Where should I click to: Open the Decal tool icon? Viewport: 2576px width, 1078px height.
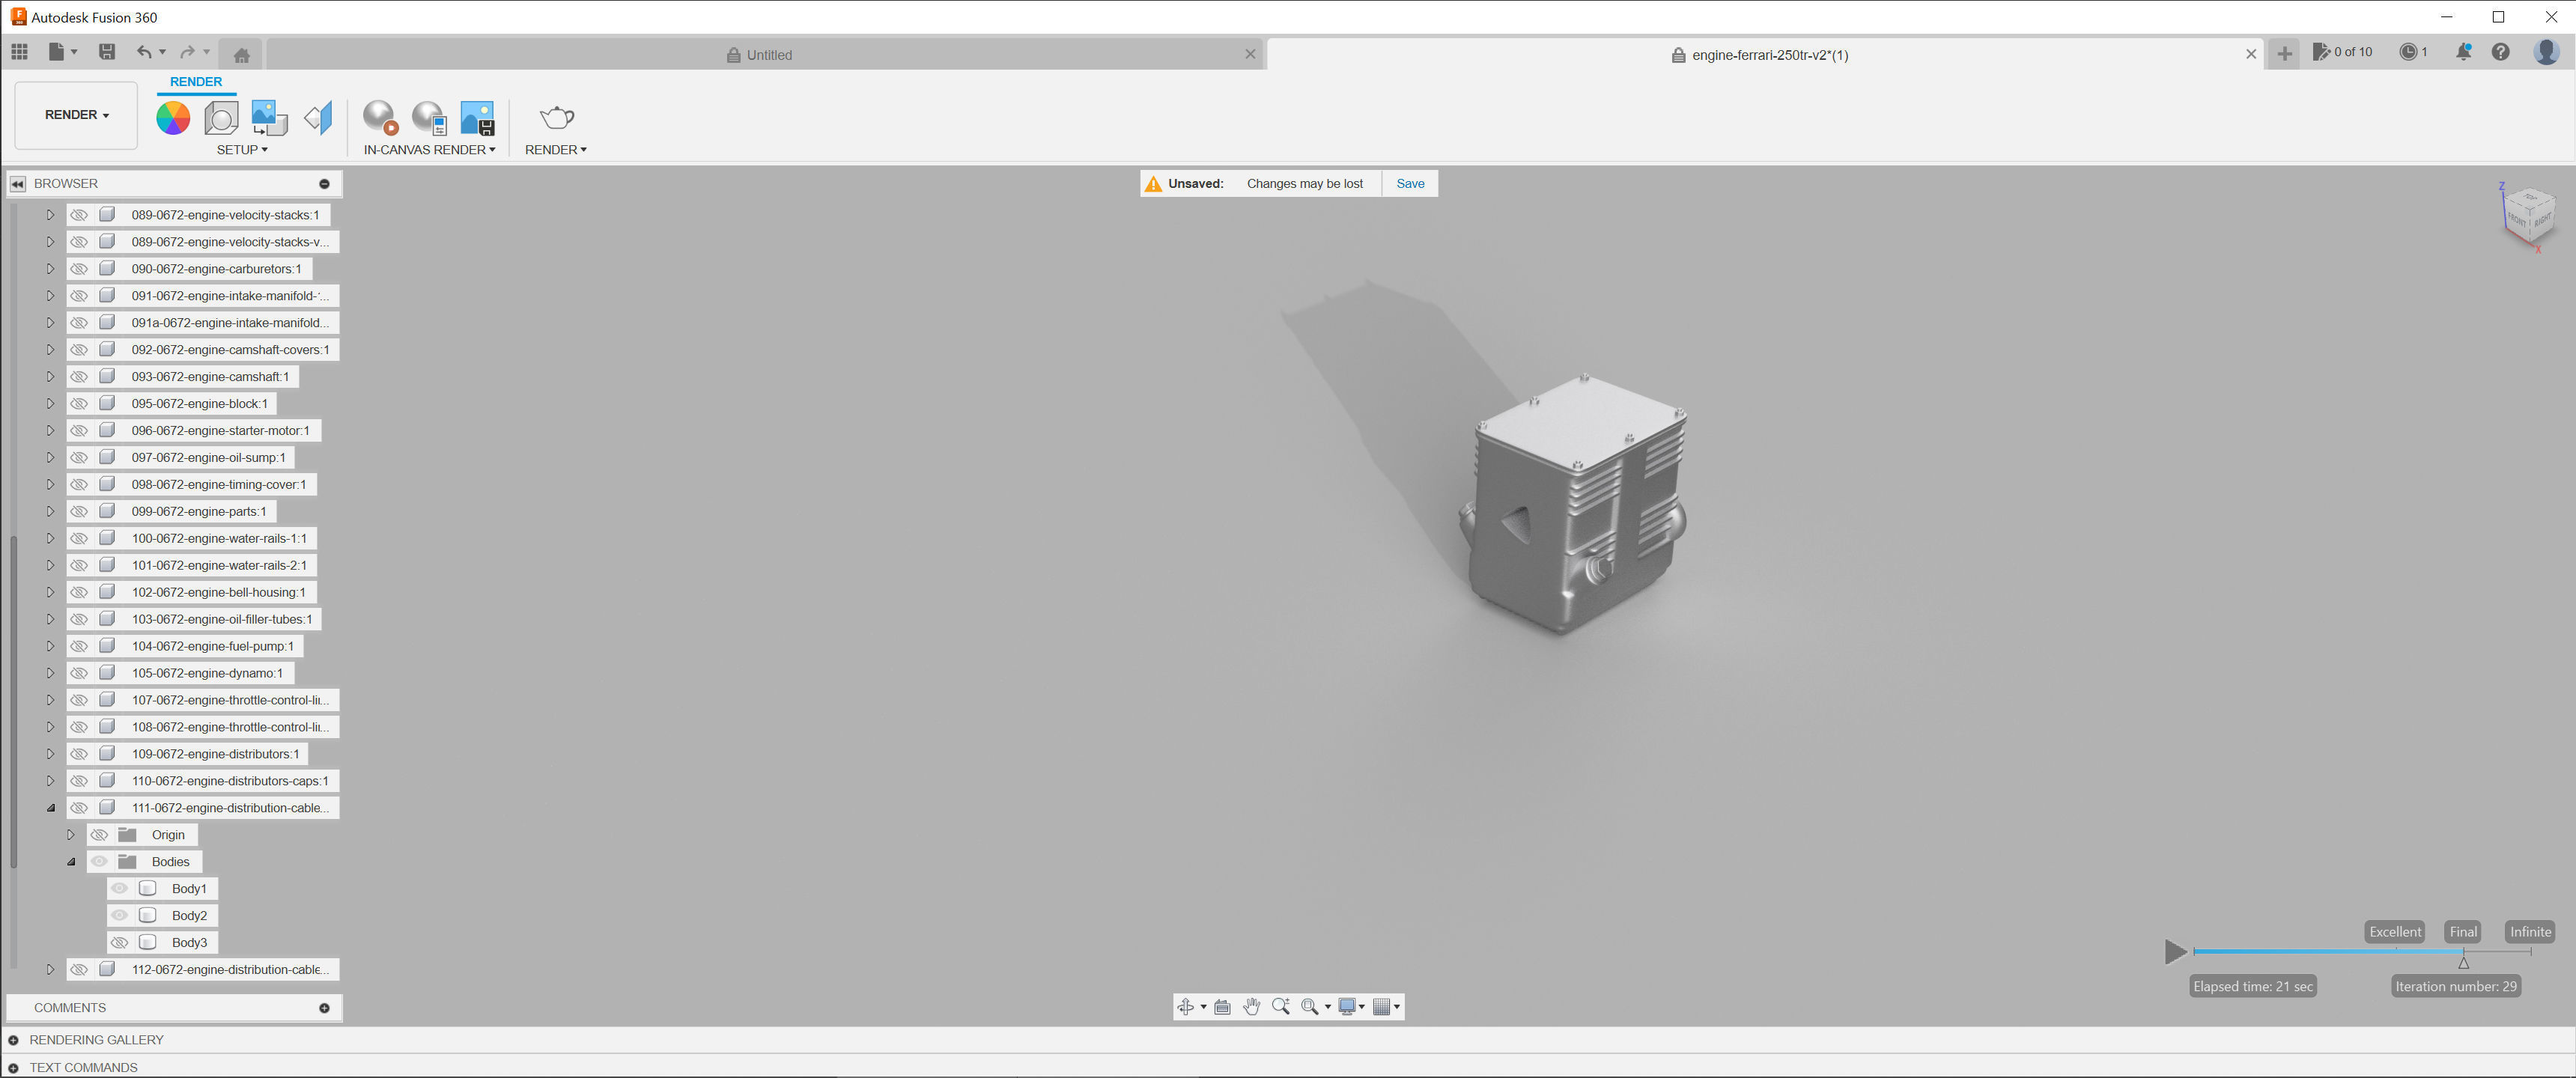click(x=268, y=118)
